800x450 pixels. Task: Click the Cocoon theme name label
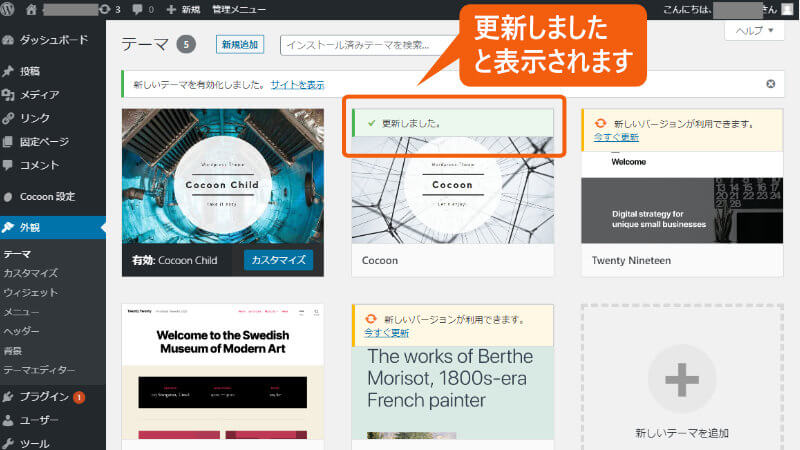(x=380, y=260)
